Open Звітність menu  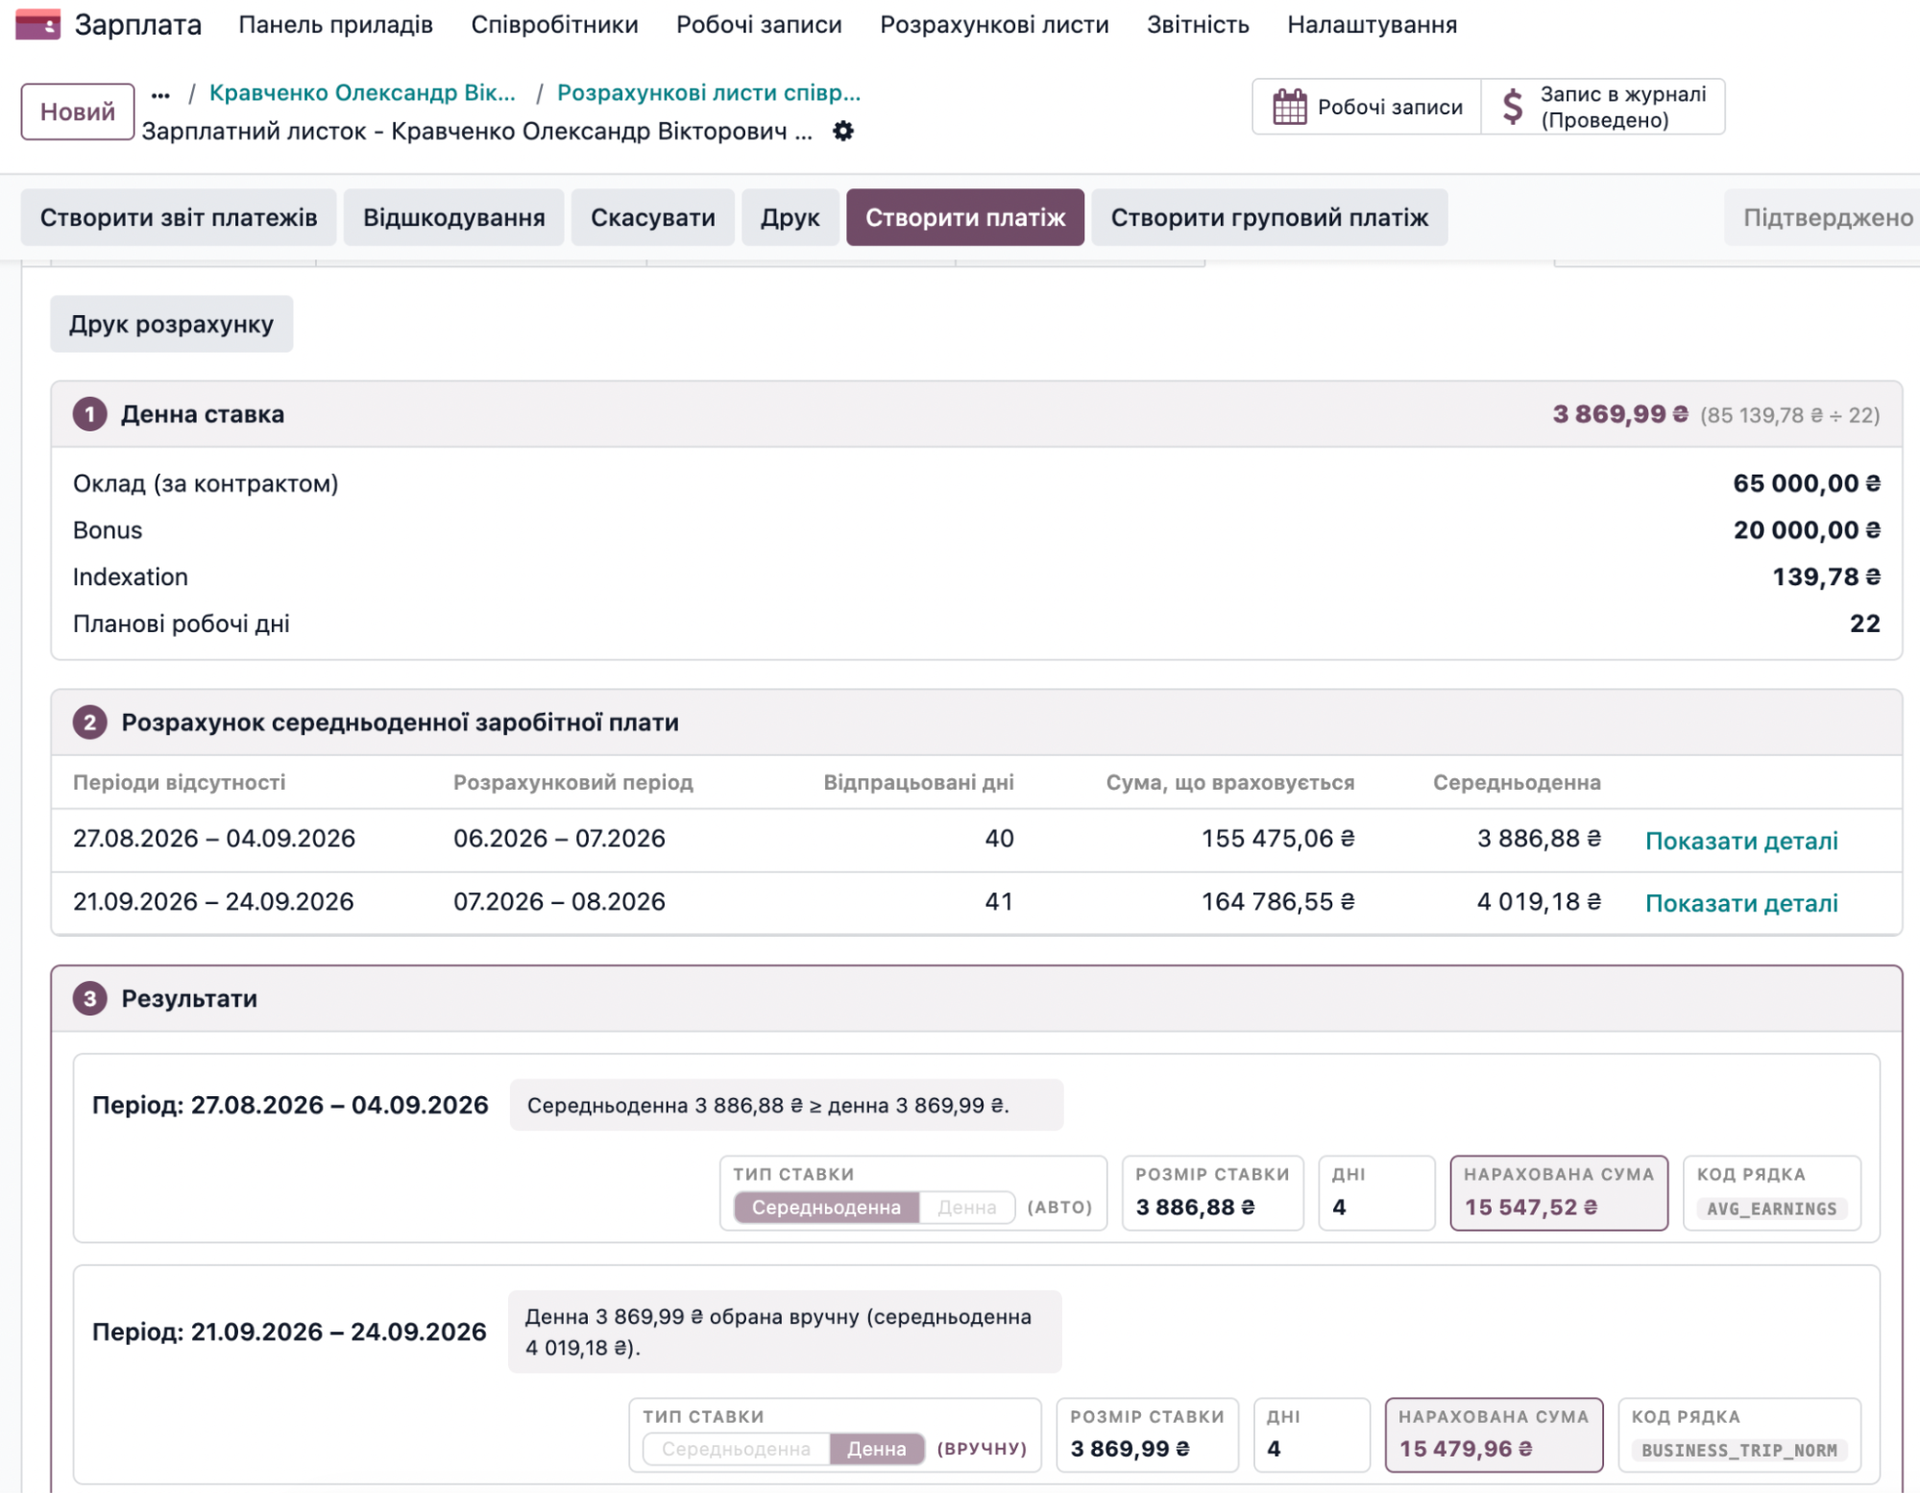[x=1198, y=24]
